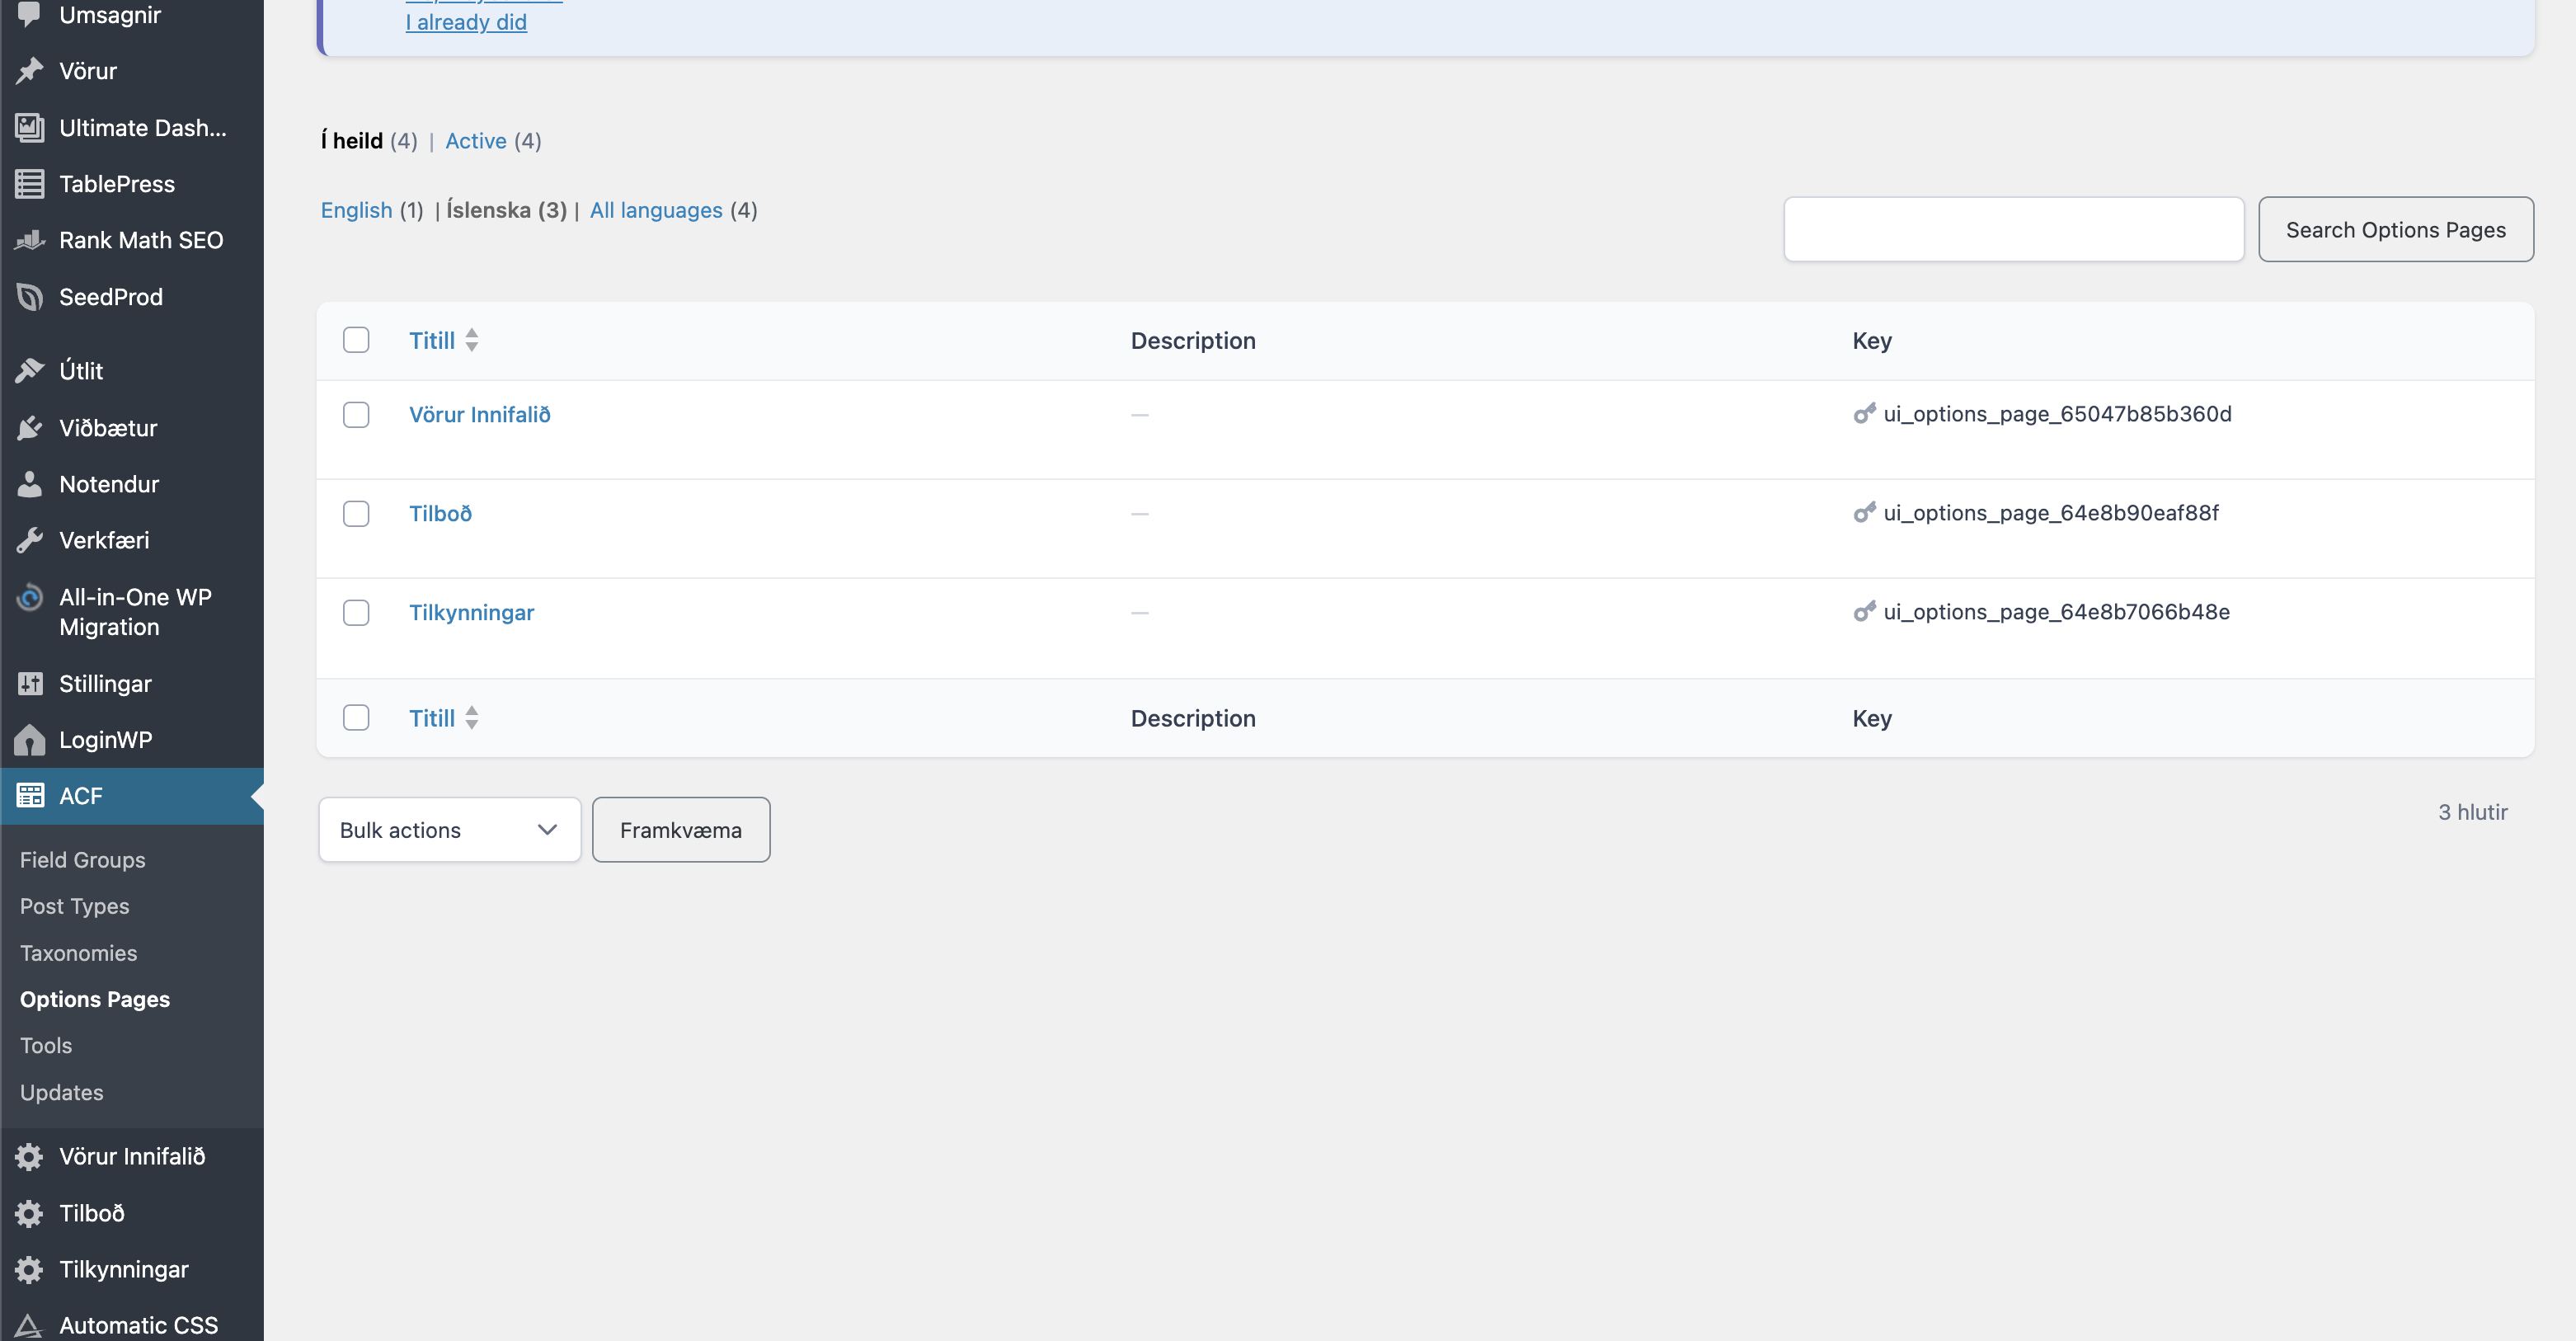Click the Notendur user icon
Screen dimensions: 2576x1341
coord(29,484)
